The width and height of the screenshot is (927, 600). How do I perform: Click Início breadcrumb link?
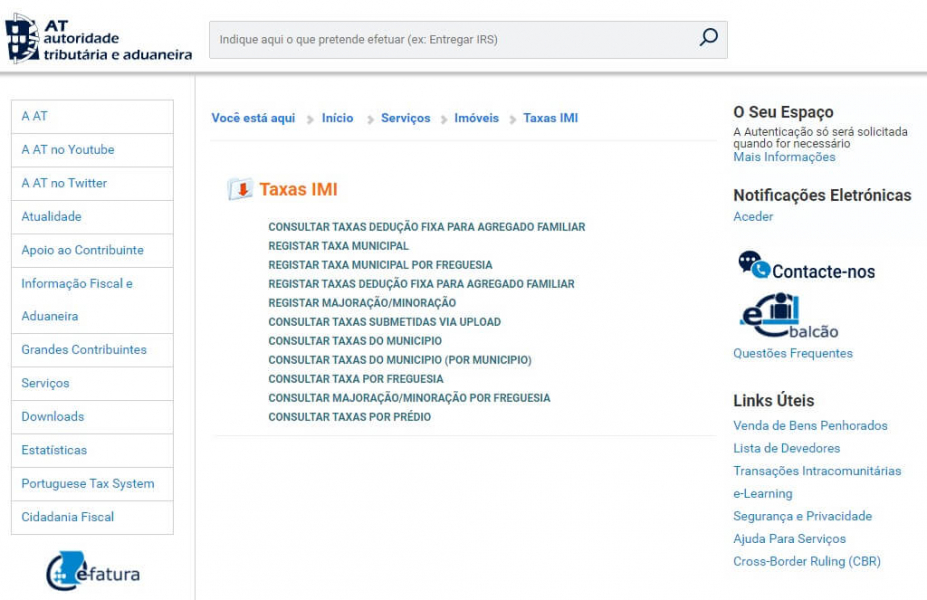pos(337,118)
